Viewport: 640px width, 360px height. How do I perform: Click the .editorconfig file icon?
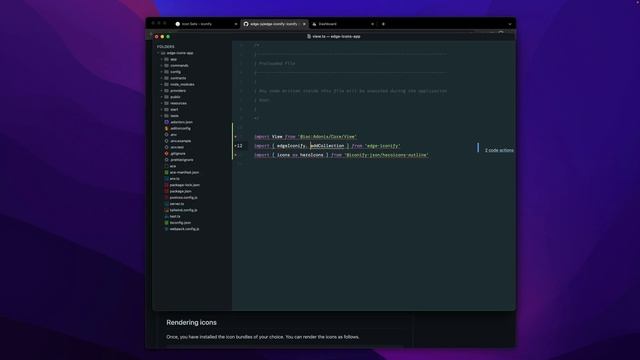pos(167,128)
